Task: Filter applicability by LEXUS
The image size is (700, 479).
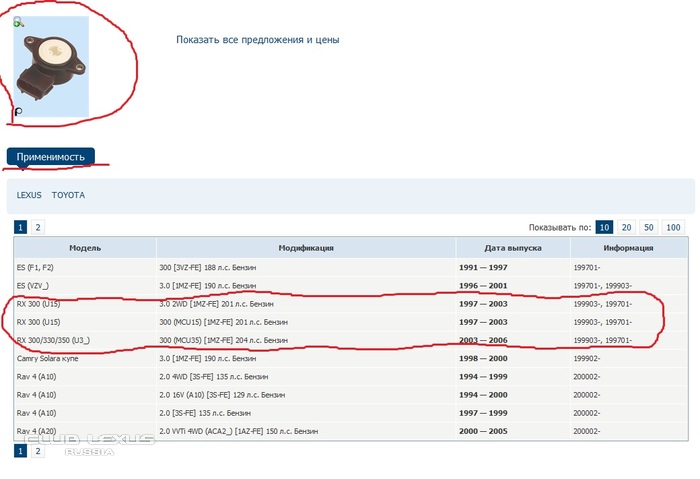Action: pos(29,195)
